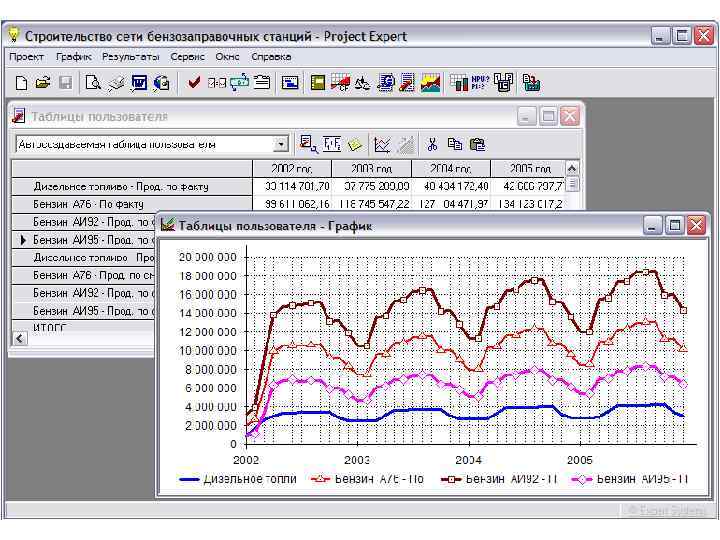Image resolution: width=720 pixels, height=540 pixels.
Task: Paste using the clipboard icon
Action: (x=478, y=145)
